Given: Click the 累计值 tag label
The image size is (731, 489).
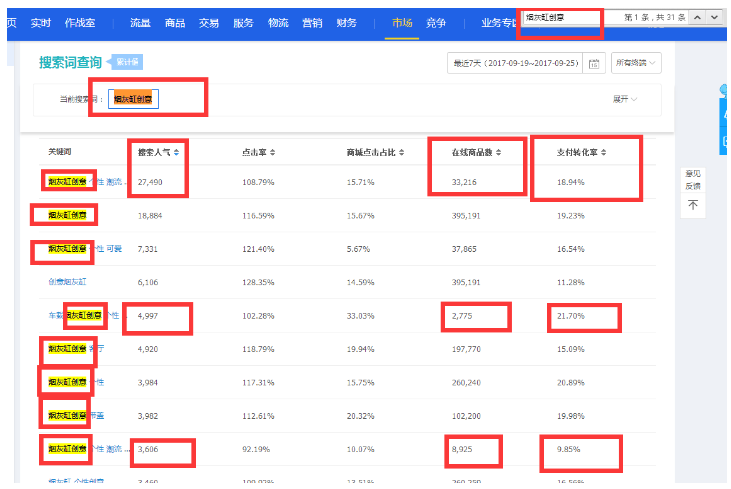Looking at the screenshot, I should 127,62.
